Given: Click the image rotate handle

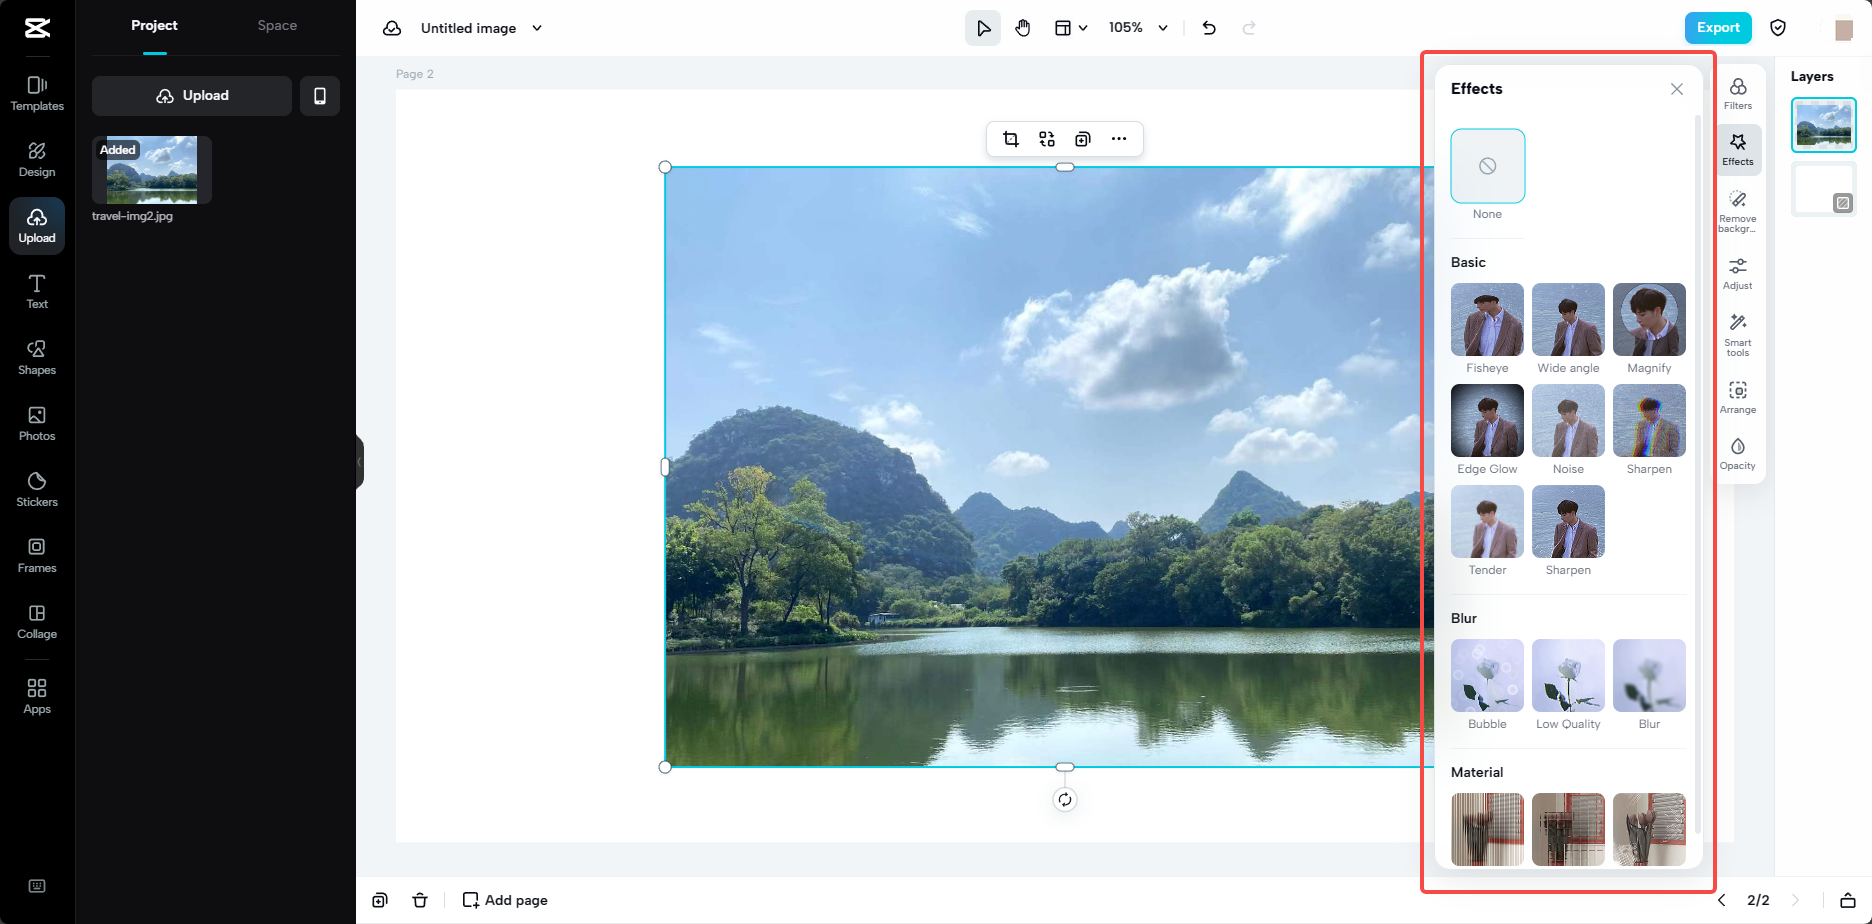Looking at the screenshot, I should point(1065,799).
